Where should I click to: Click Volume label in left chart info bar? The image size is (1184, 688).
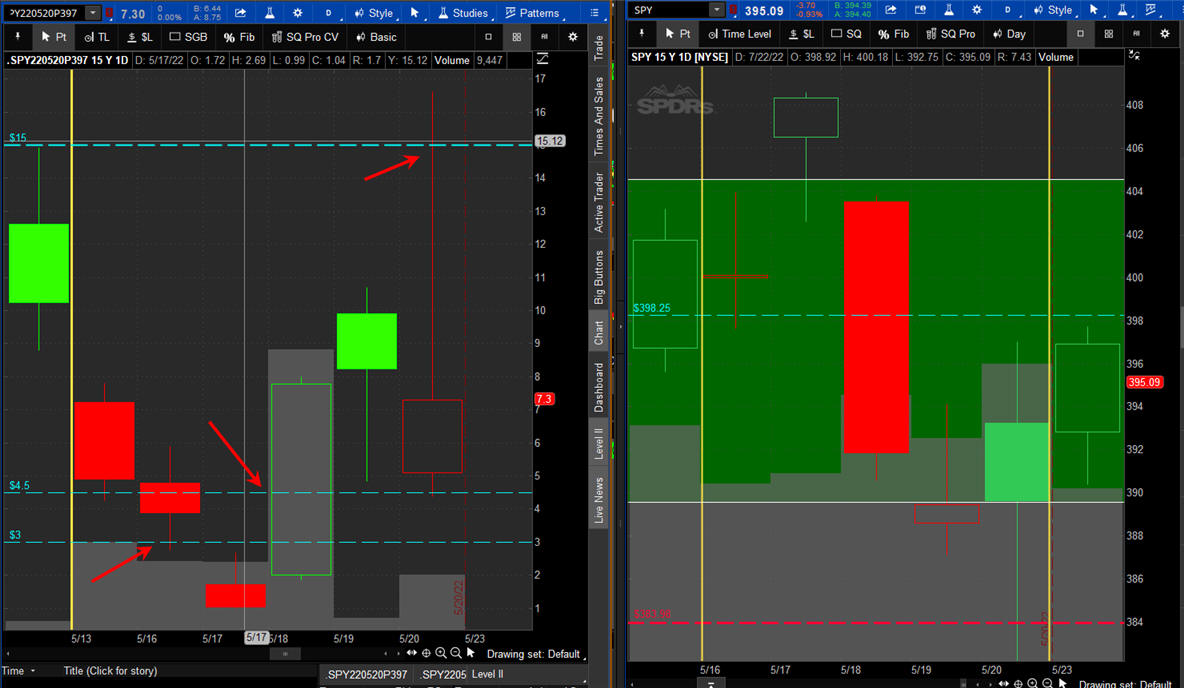[x=452, y=60]
